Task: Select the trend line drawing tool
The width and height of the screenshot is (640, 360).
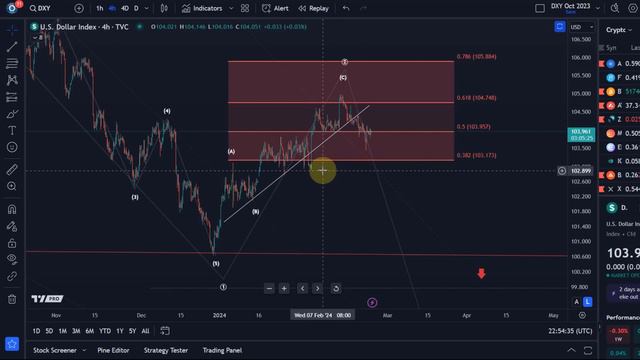Action: pyautogui.click(x=12, y=47)
